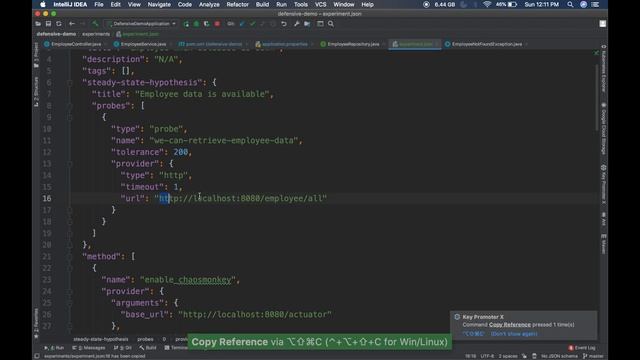Switch to EmployeeService.java tab
640x360 pixels.
click(143, 44)
